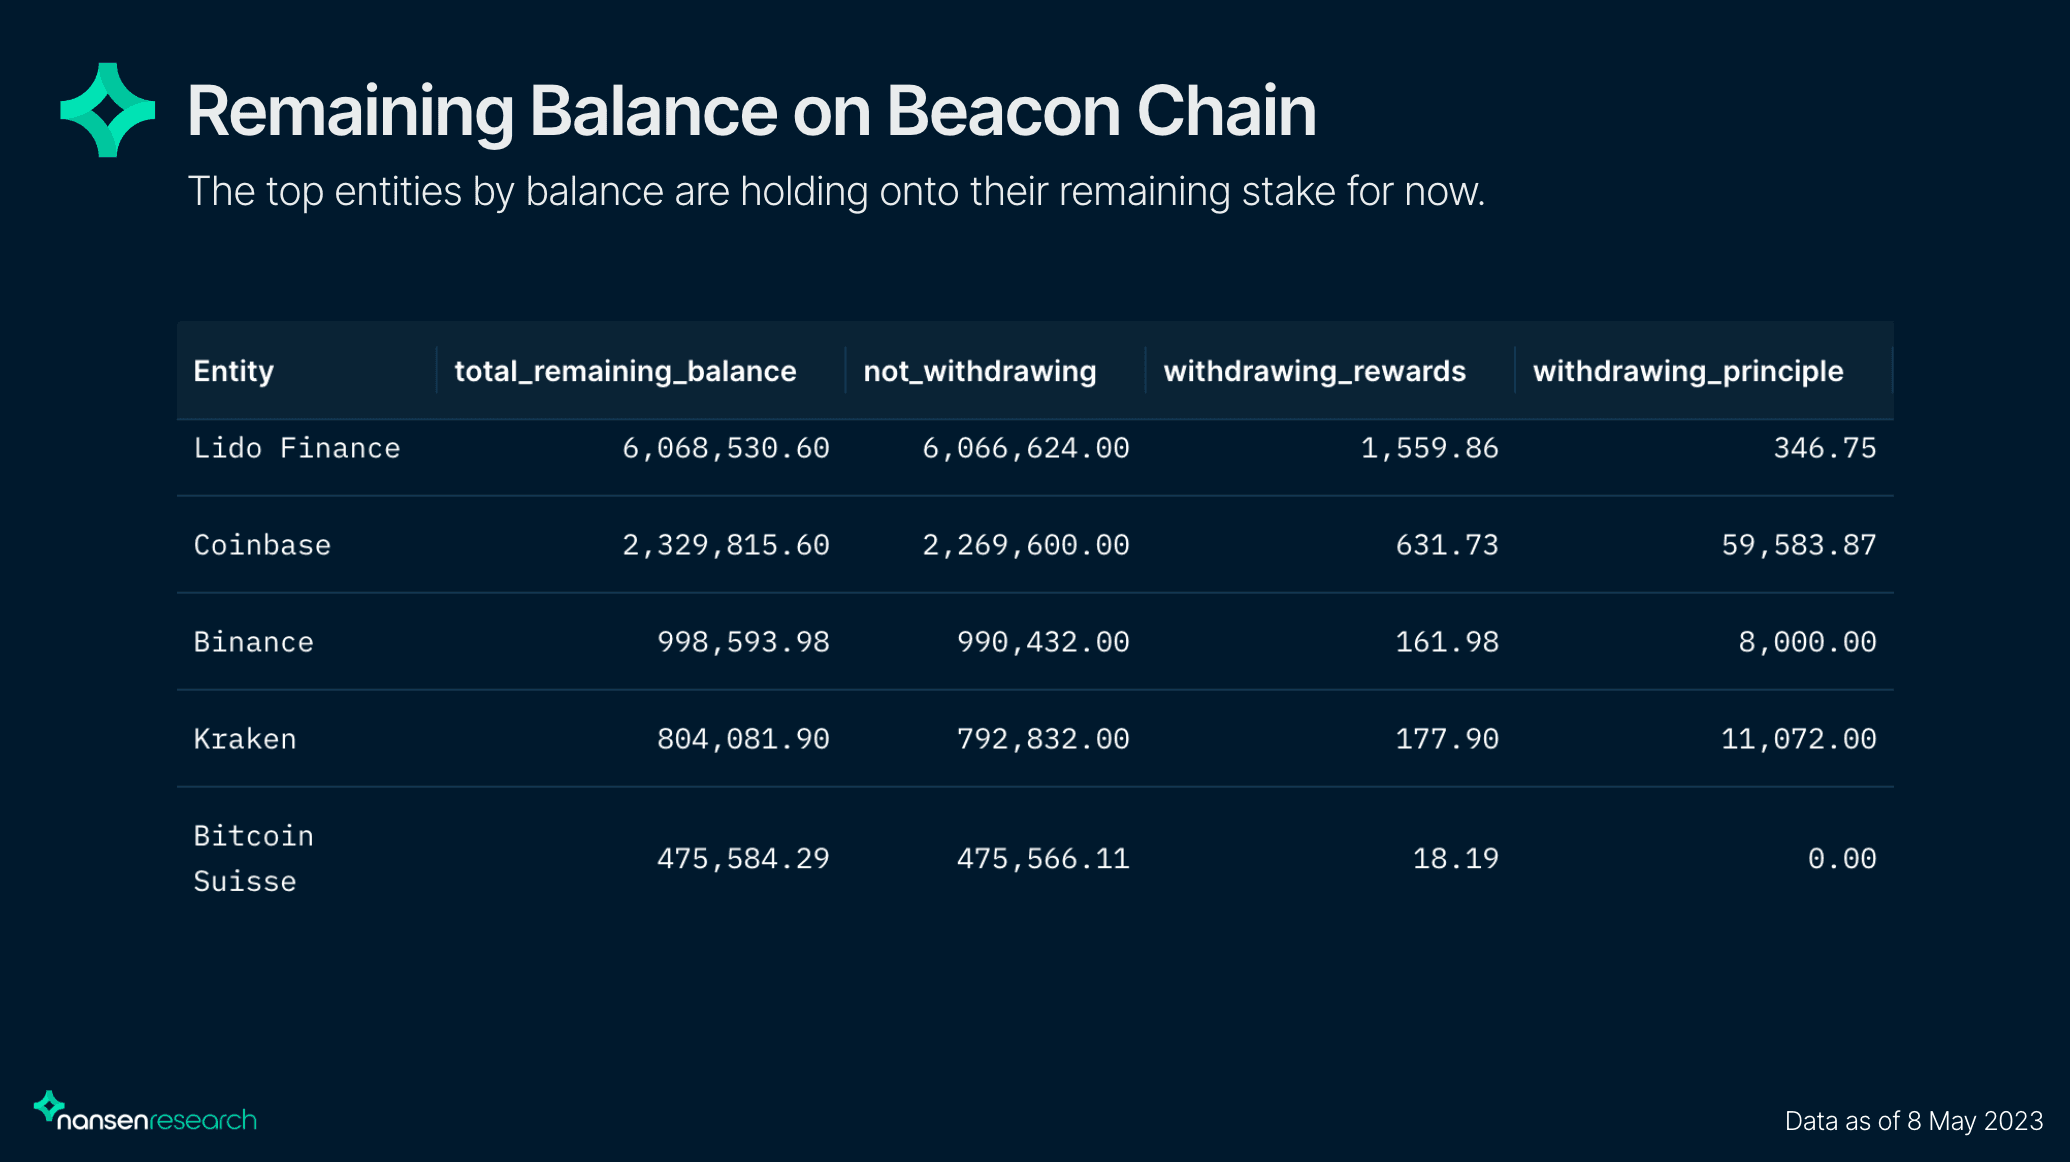Click Lido Finance total balance 6,068,530.60
Image resolution: width=2070 pixels, height=1162 pixels.
[x=726, y=448]
